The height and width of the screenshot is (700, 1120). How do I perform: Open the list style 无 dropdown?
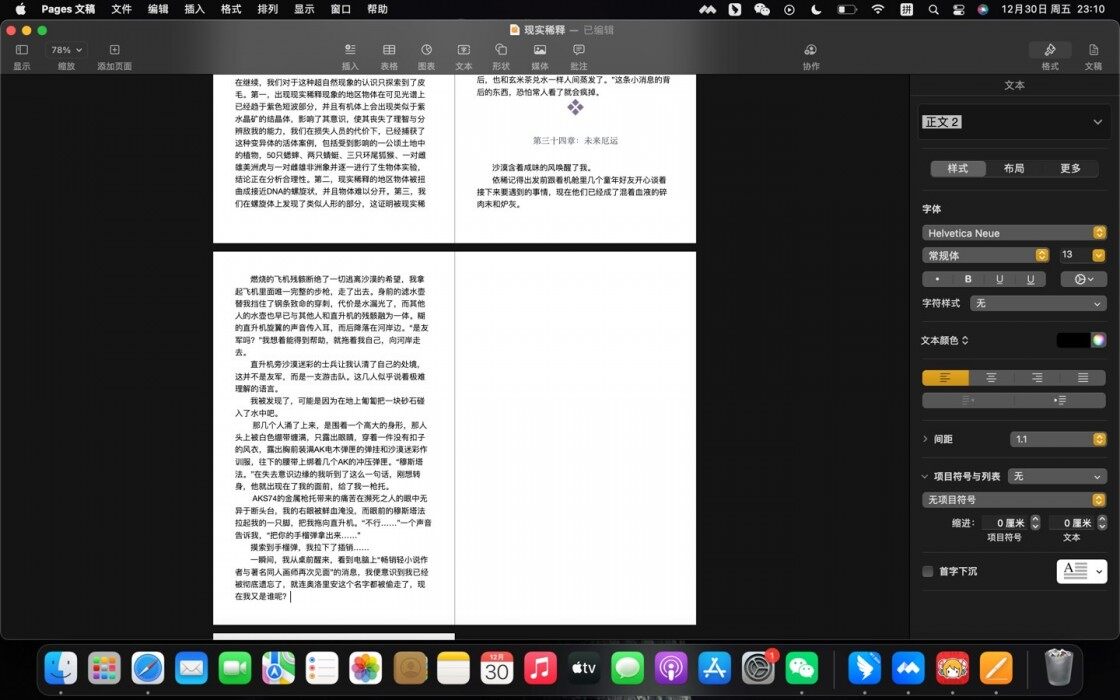[x=1057, y=476]
